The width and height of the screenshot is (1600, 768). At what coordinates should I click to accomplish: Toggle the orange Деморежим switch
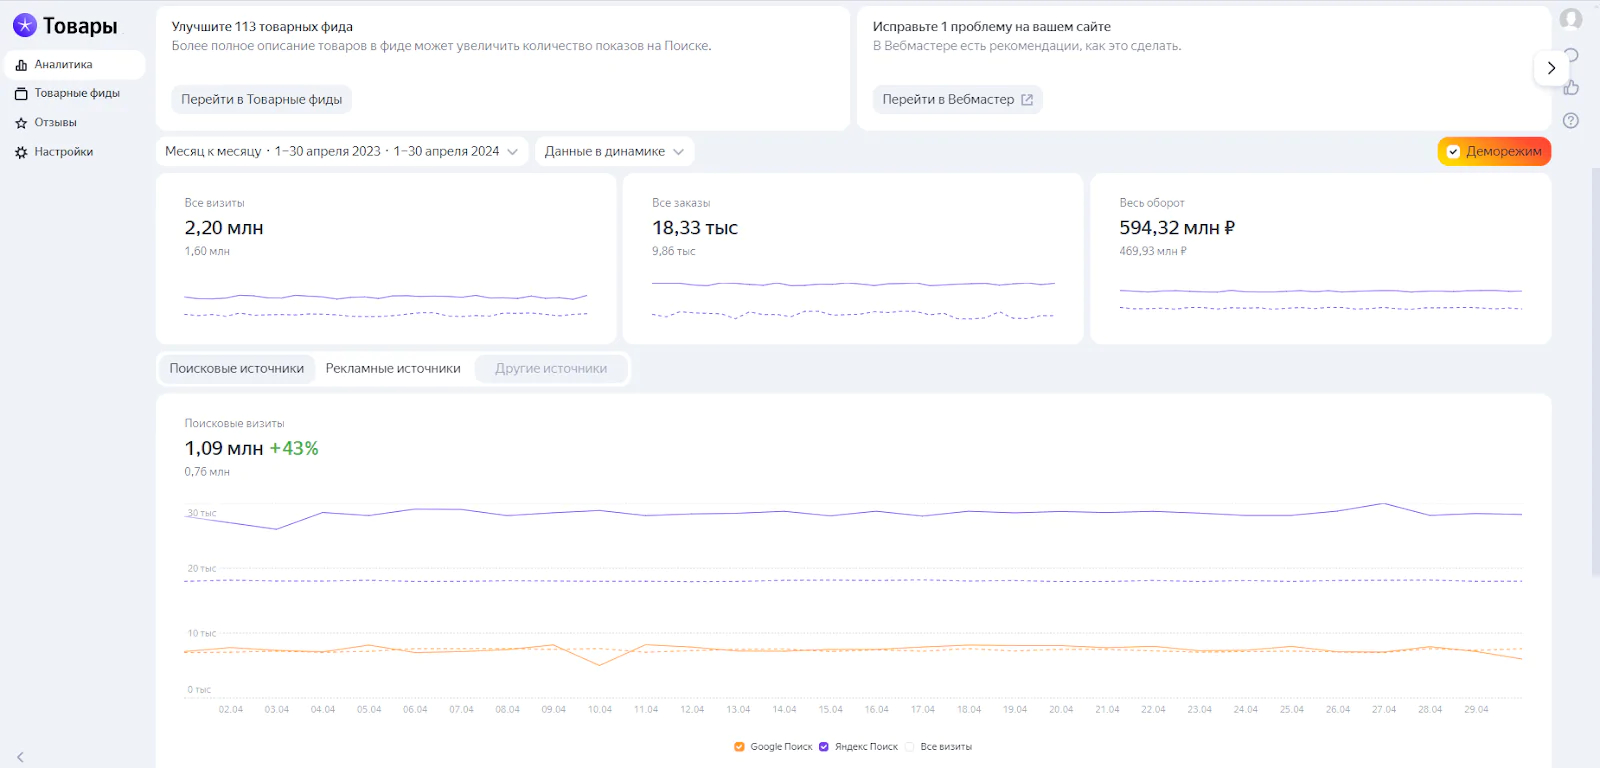[x=1494, y=152]
